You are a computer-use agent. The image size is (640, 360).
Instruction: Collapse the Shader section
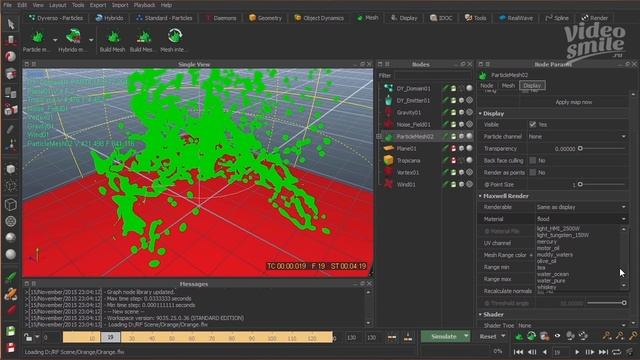pyautogui.click(x=480, y=314)
